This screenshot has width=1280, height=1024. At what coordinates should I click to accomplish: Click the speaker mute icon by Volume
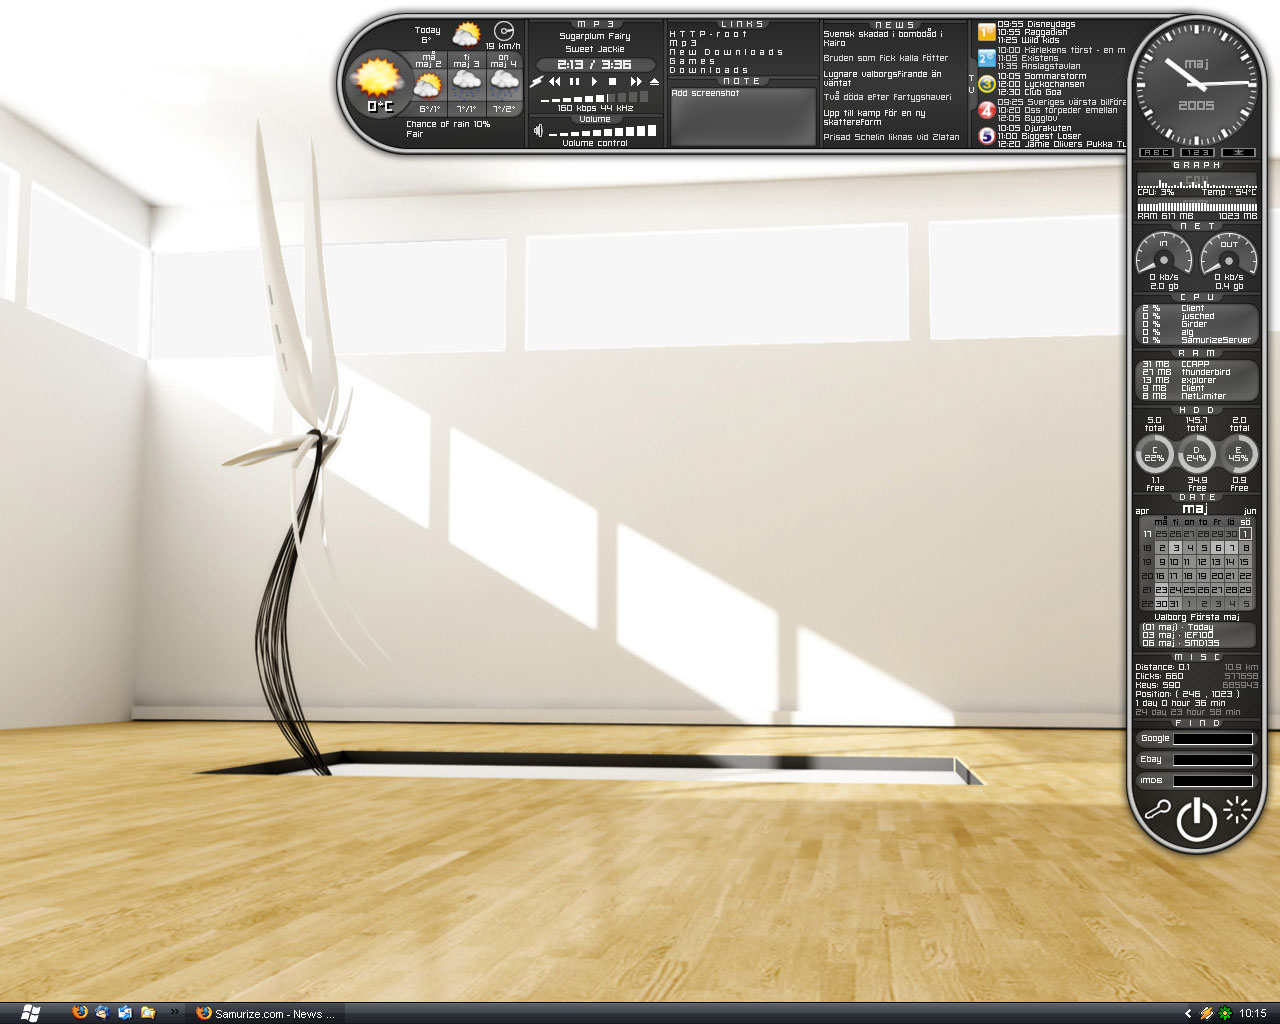538,130
